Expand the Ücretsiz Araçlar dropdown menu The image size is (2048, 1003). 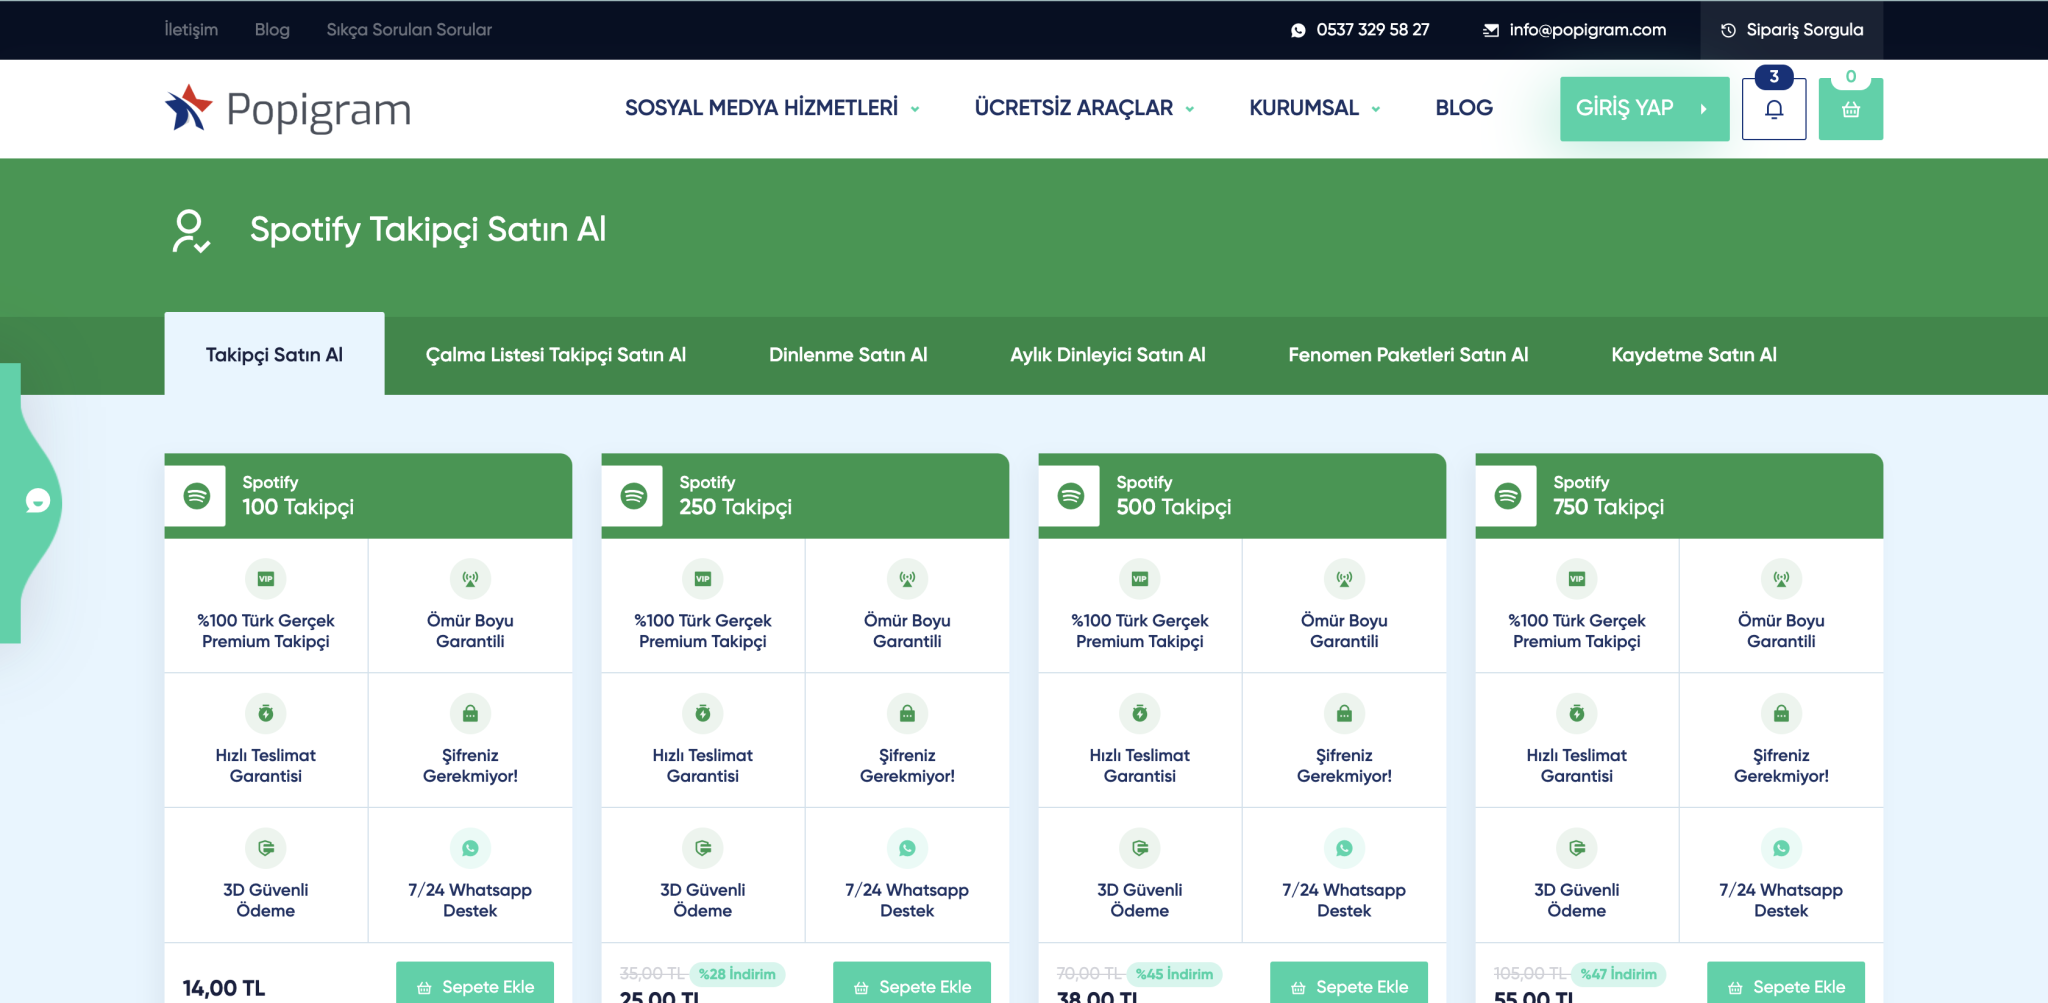[1084, 108]
